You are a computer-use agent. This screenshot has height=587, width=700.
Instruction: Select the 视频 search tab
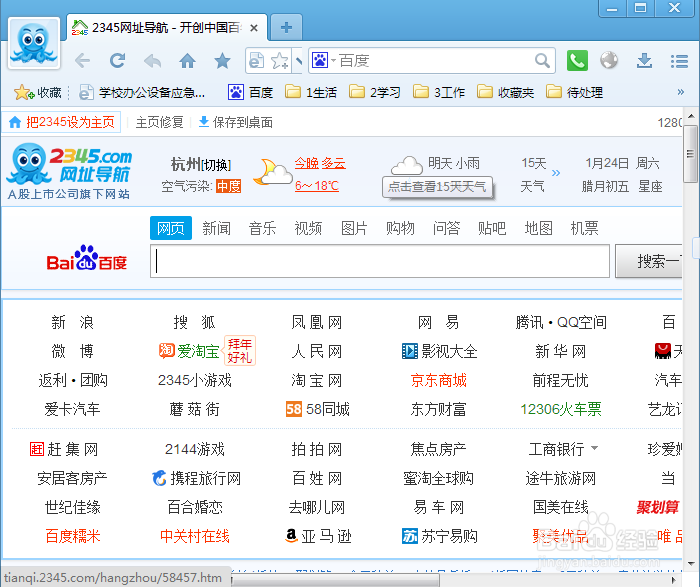tap(308, 228)
